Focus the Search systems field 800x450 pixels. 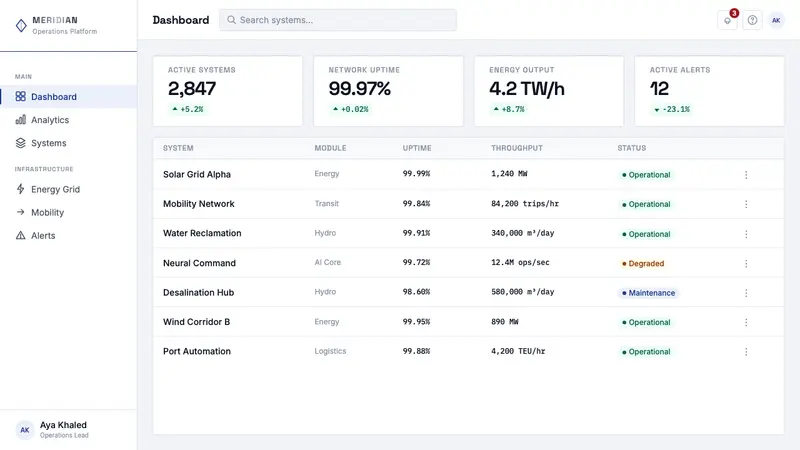point(338,20)
